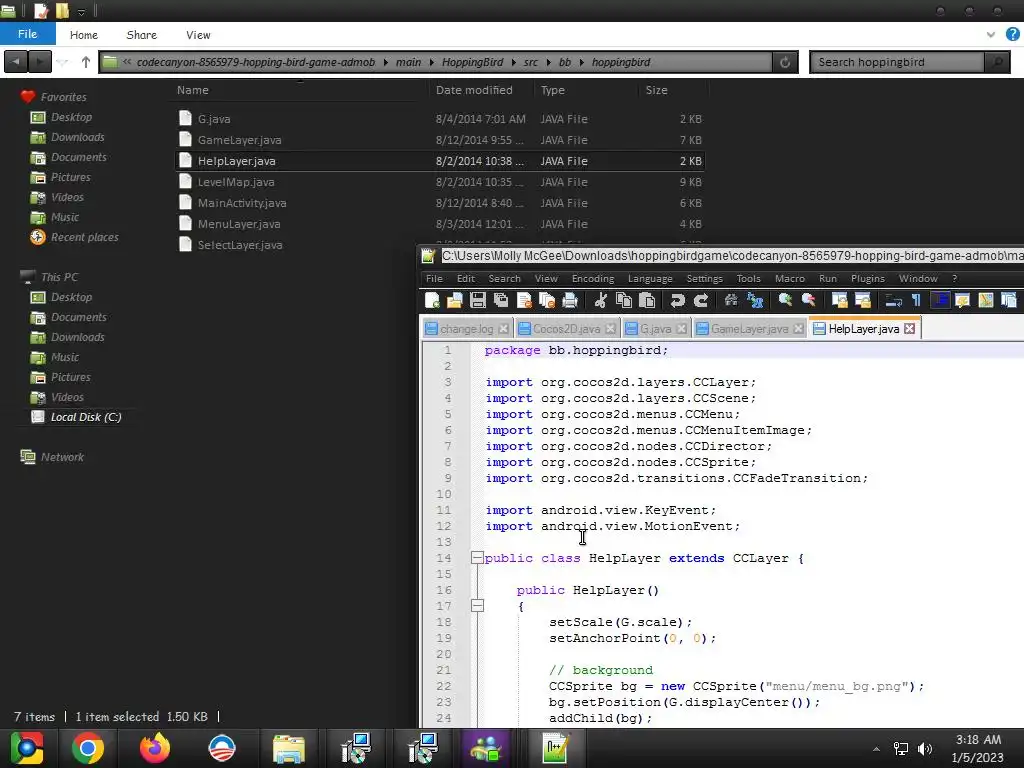Viewport: 1024px width, 768px height.
Task: Click the Replace toolbar icon
Action: click(755, 300)
